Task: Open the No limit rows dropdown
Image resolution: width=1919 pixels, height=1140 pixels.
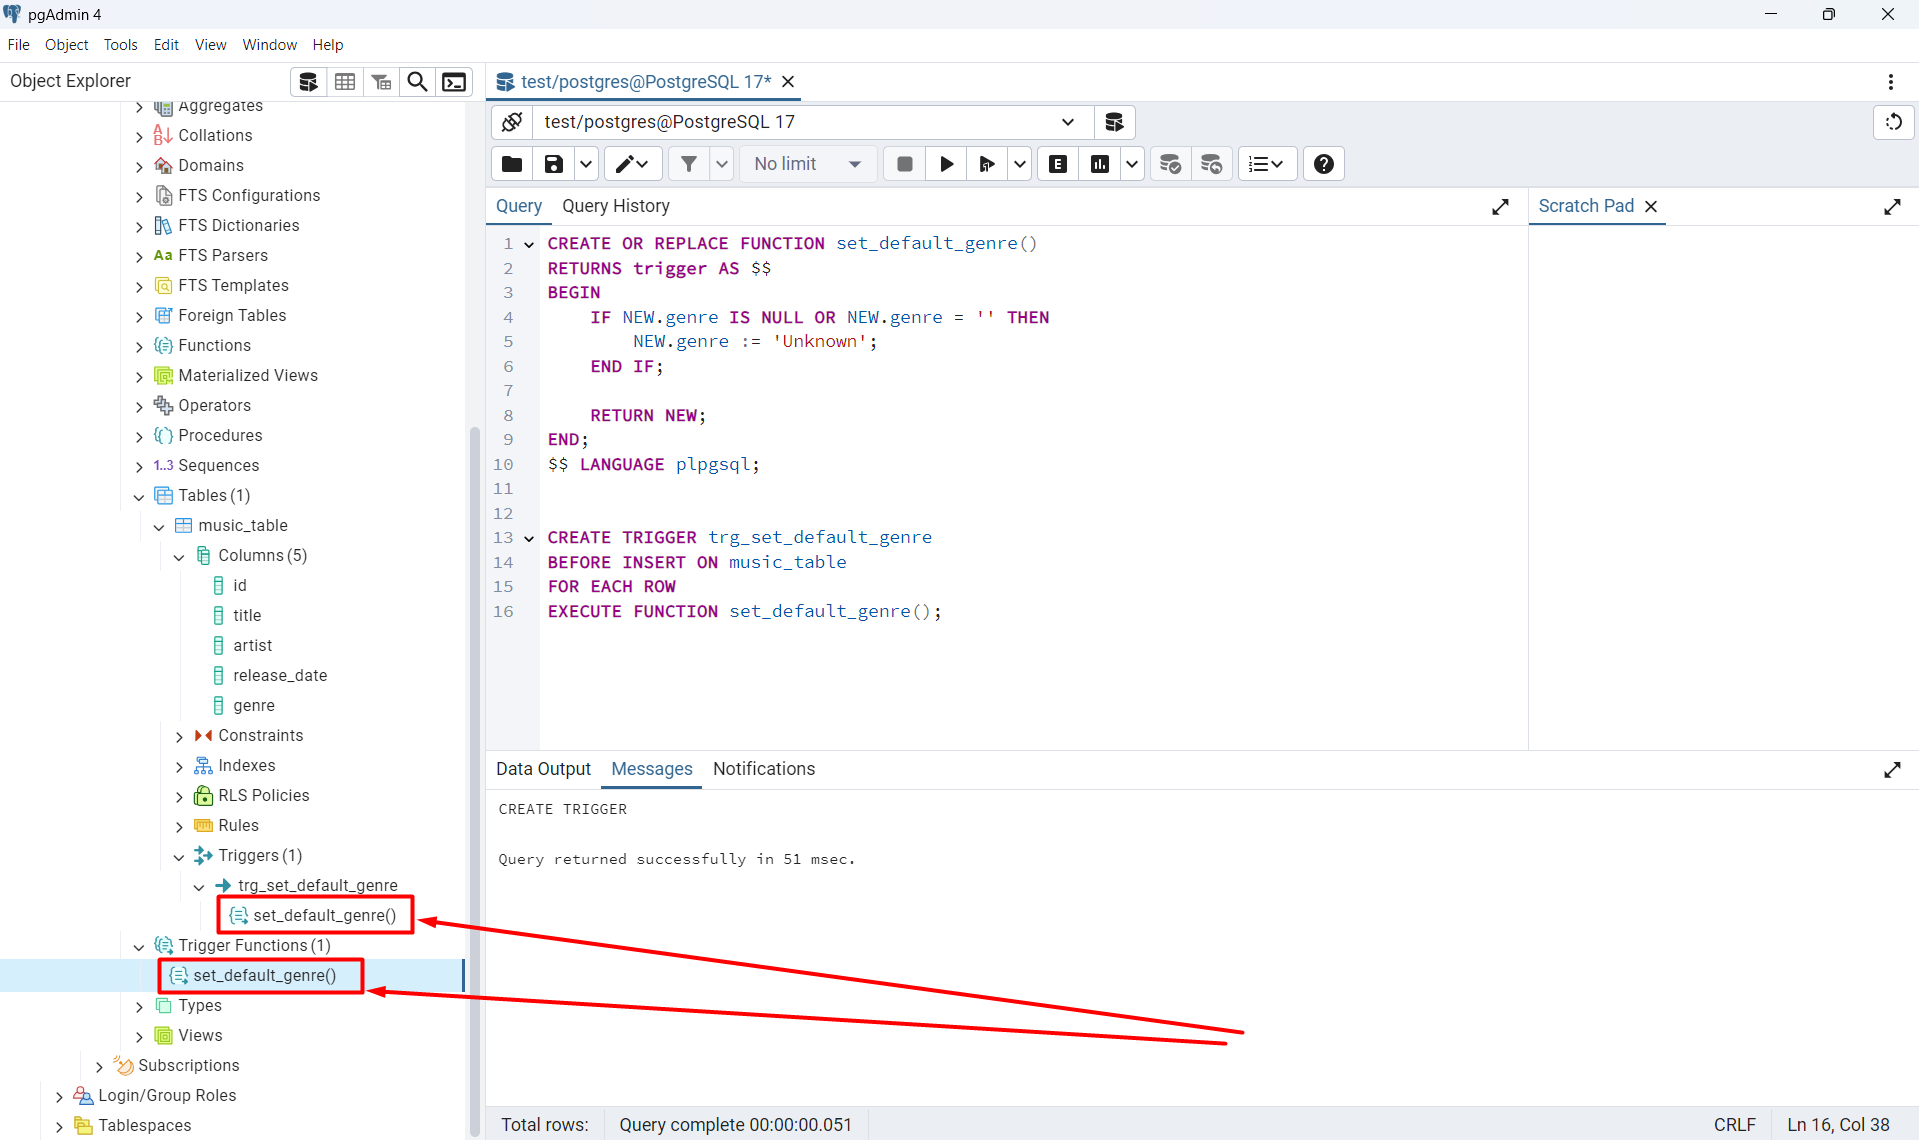Action: (x=808, y=164)
